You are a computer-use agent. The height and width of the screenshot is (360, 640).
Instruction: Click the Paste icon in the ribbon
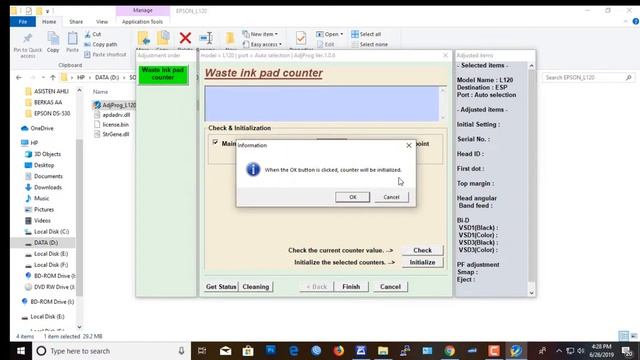[x=72, y=39]
